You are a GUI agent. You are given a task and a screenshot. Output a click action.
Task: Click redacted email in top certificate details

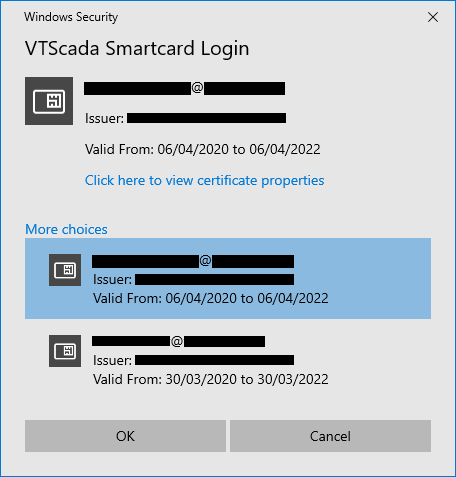(184, 88)
